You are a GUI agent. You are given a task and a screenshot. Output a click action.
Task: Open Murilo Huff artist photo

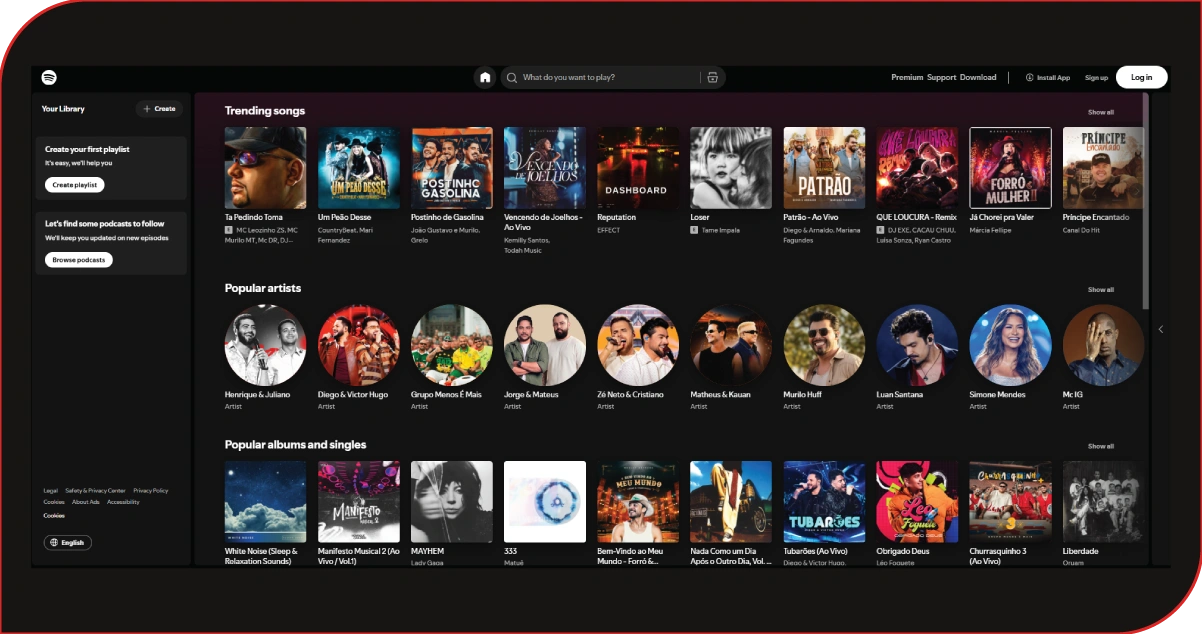pyautogui.click(x=824, y=345)
